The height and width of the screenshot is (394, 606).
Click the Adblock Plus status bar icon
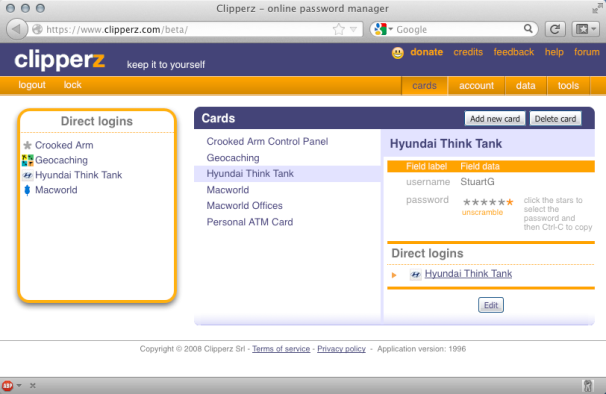[7, 385]
